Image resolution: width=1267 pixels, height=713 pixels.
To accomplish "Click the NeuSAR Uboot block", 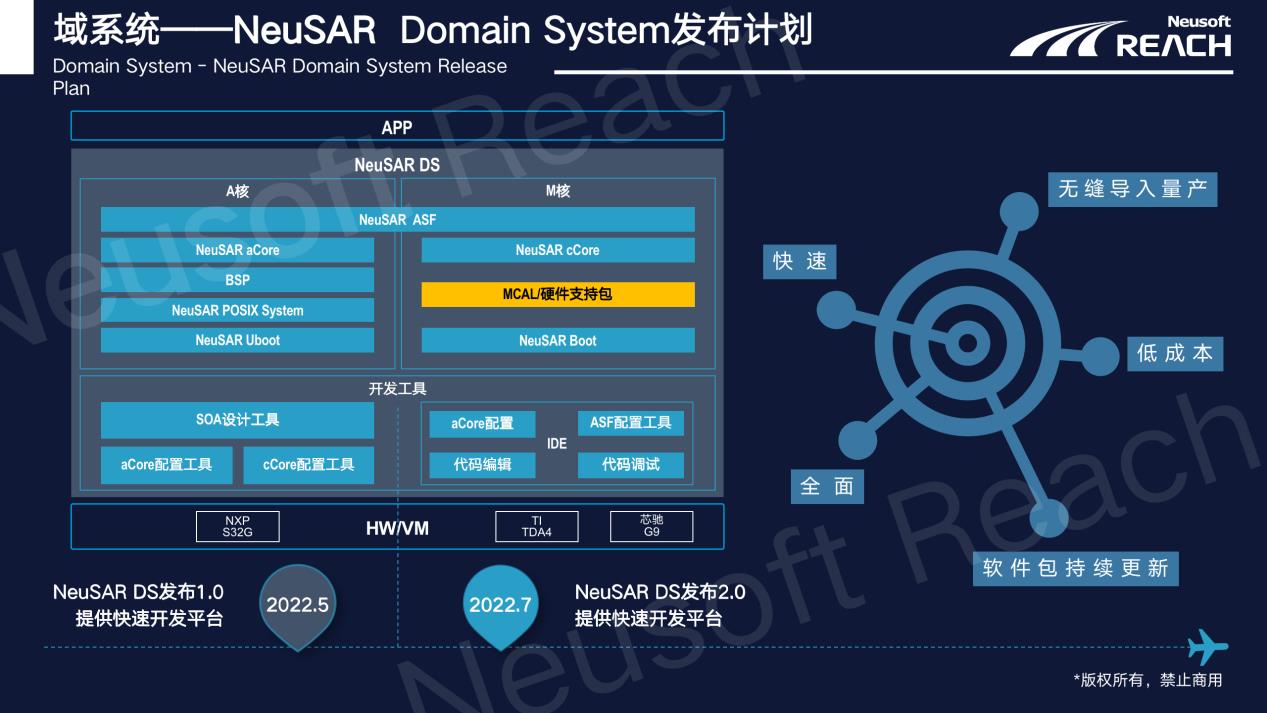I will [237, 340].
